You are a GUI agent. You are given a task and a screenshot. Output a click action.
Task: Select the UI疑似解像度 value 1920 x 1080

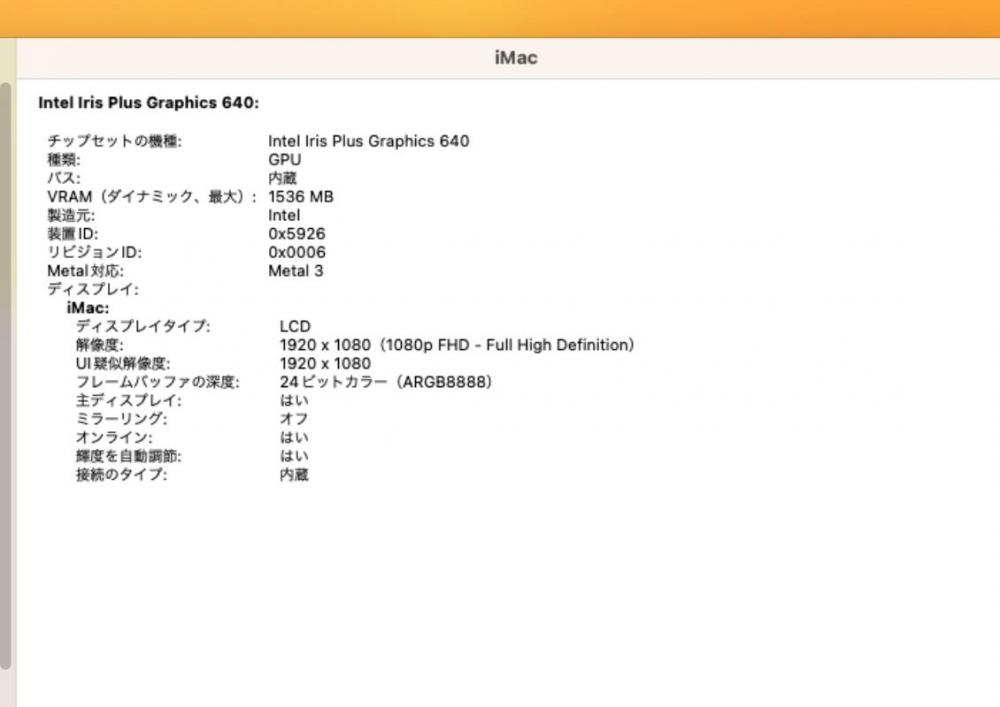(x=325, y=363)
